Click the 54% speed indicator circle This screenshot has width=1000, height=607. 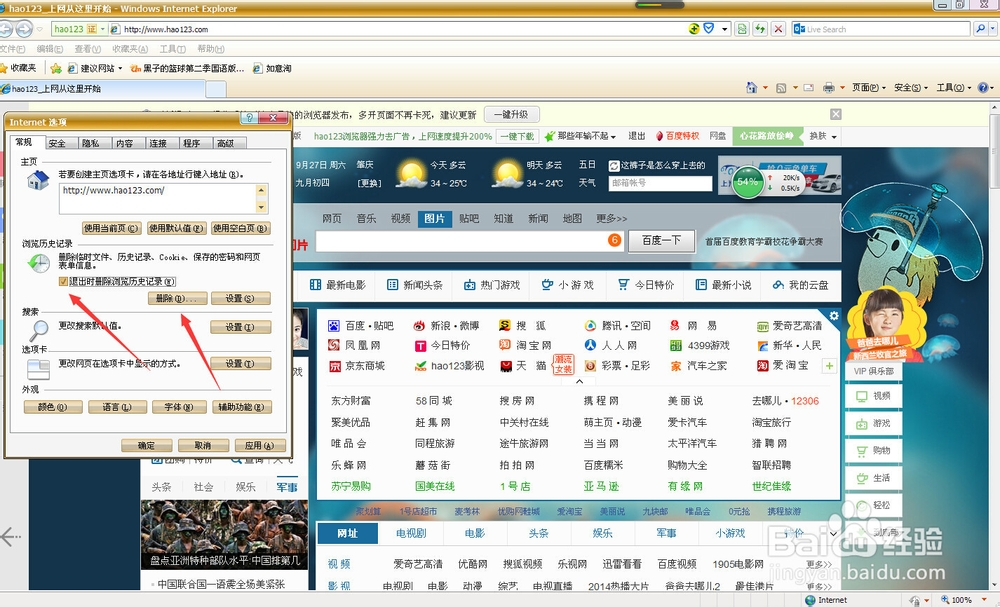(x=747, y=181)
